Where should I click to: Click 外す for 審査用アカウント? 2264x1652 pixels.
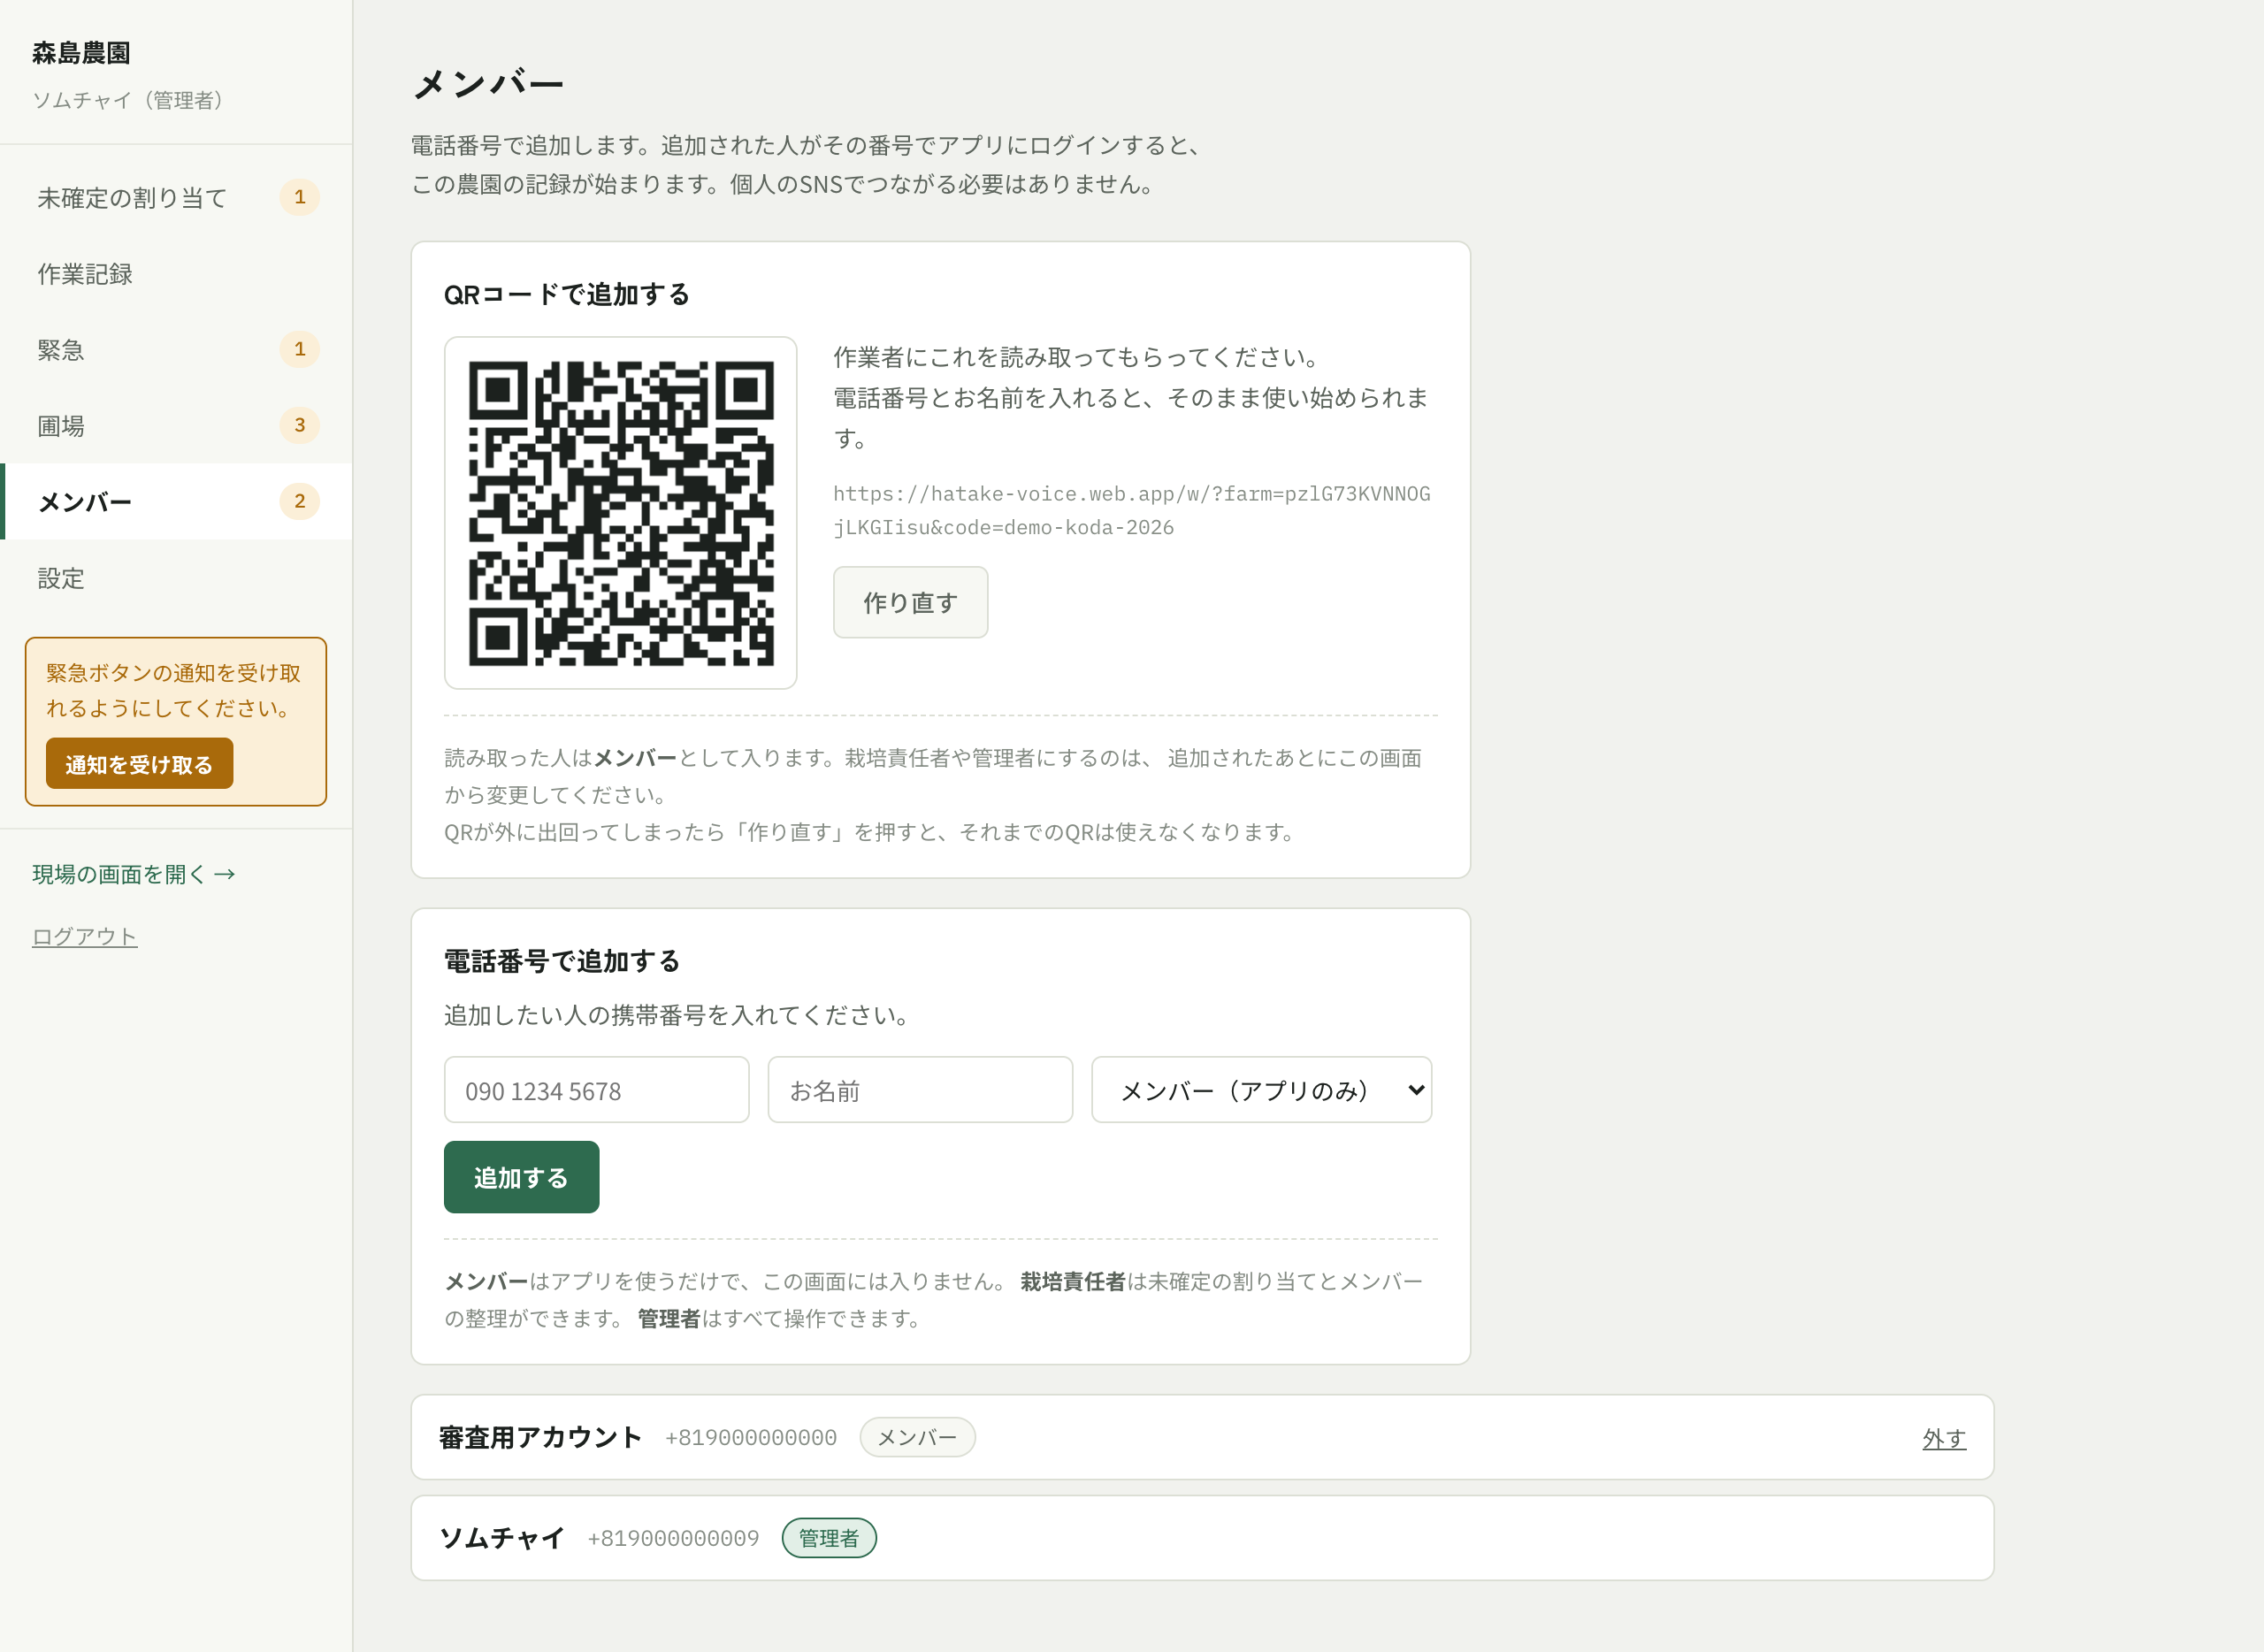tap(1944, 1438)
